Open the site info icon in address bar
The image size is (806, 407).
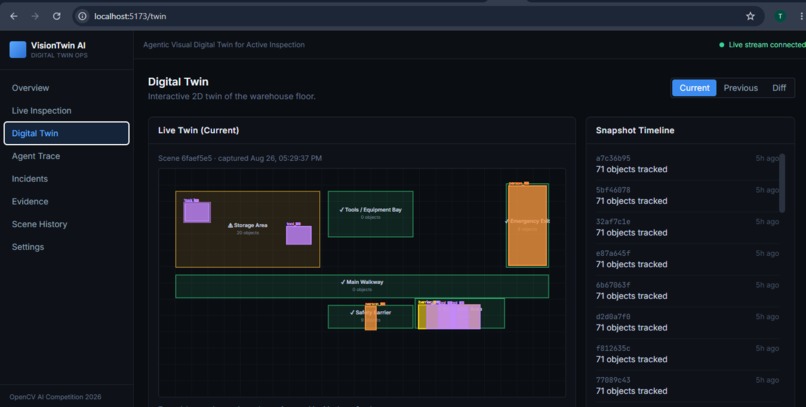(82, 16)
